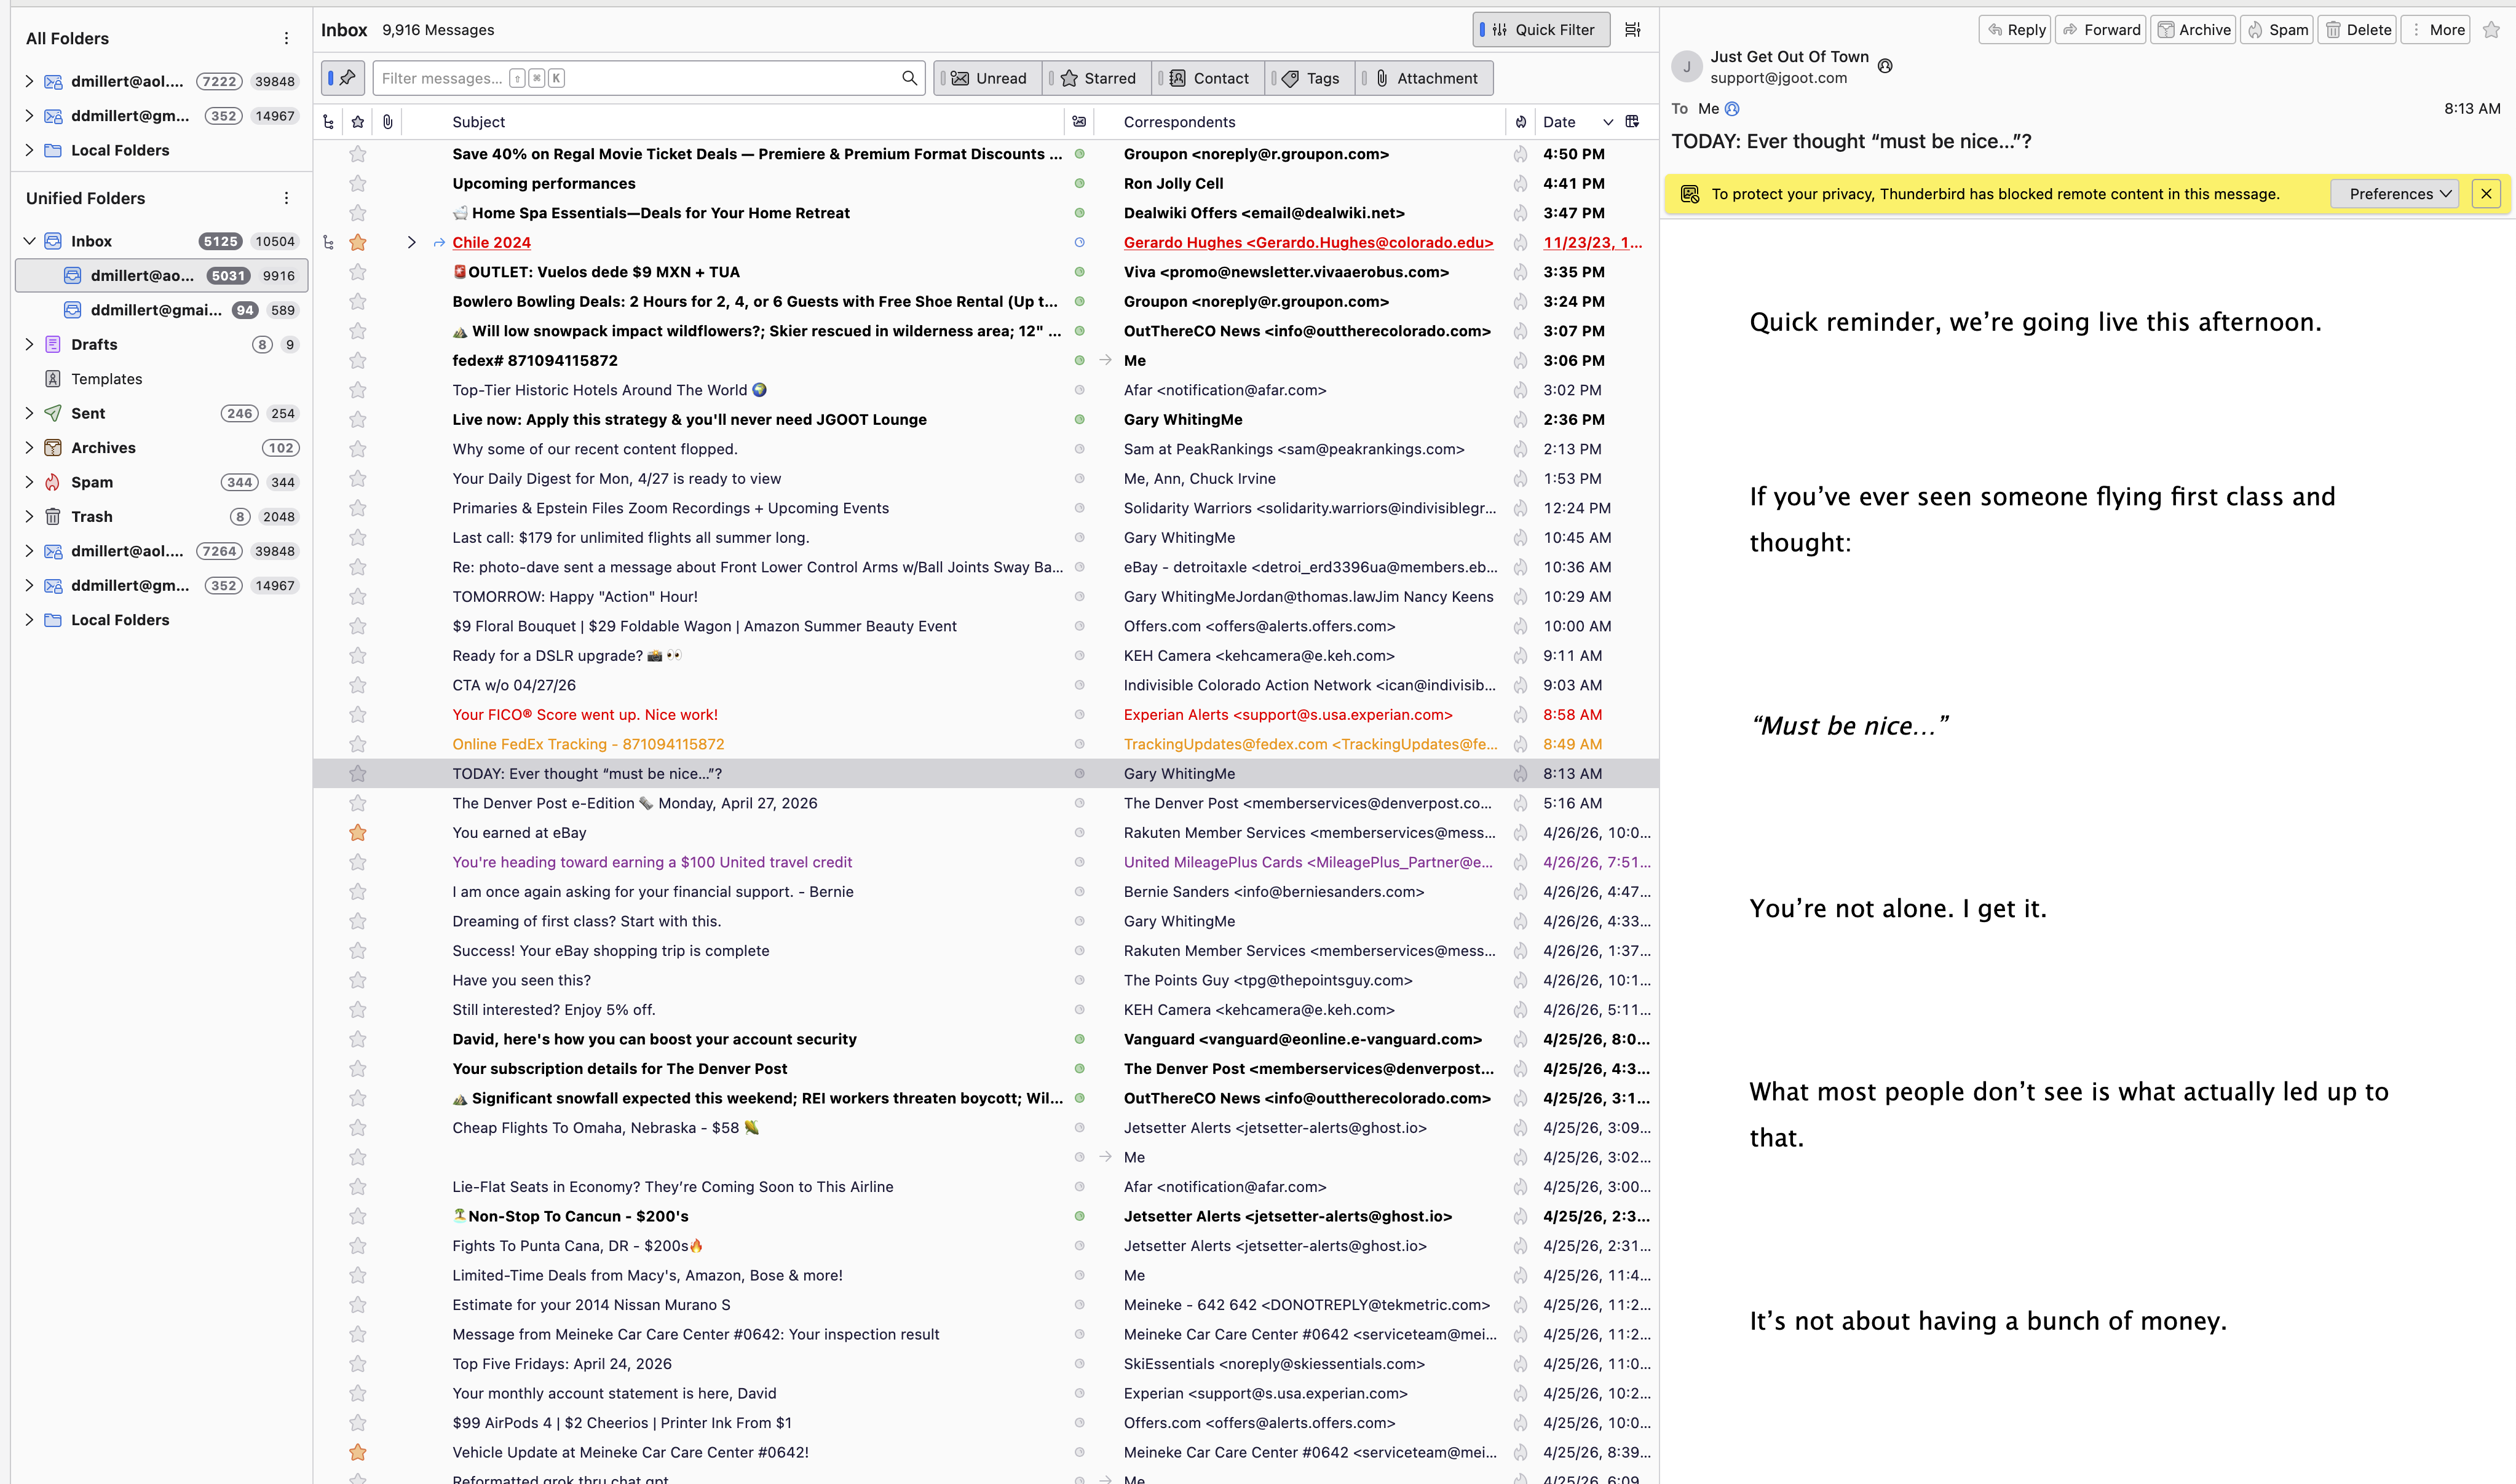
Task: Click the Reply button
Action: pos(2015,30)
